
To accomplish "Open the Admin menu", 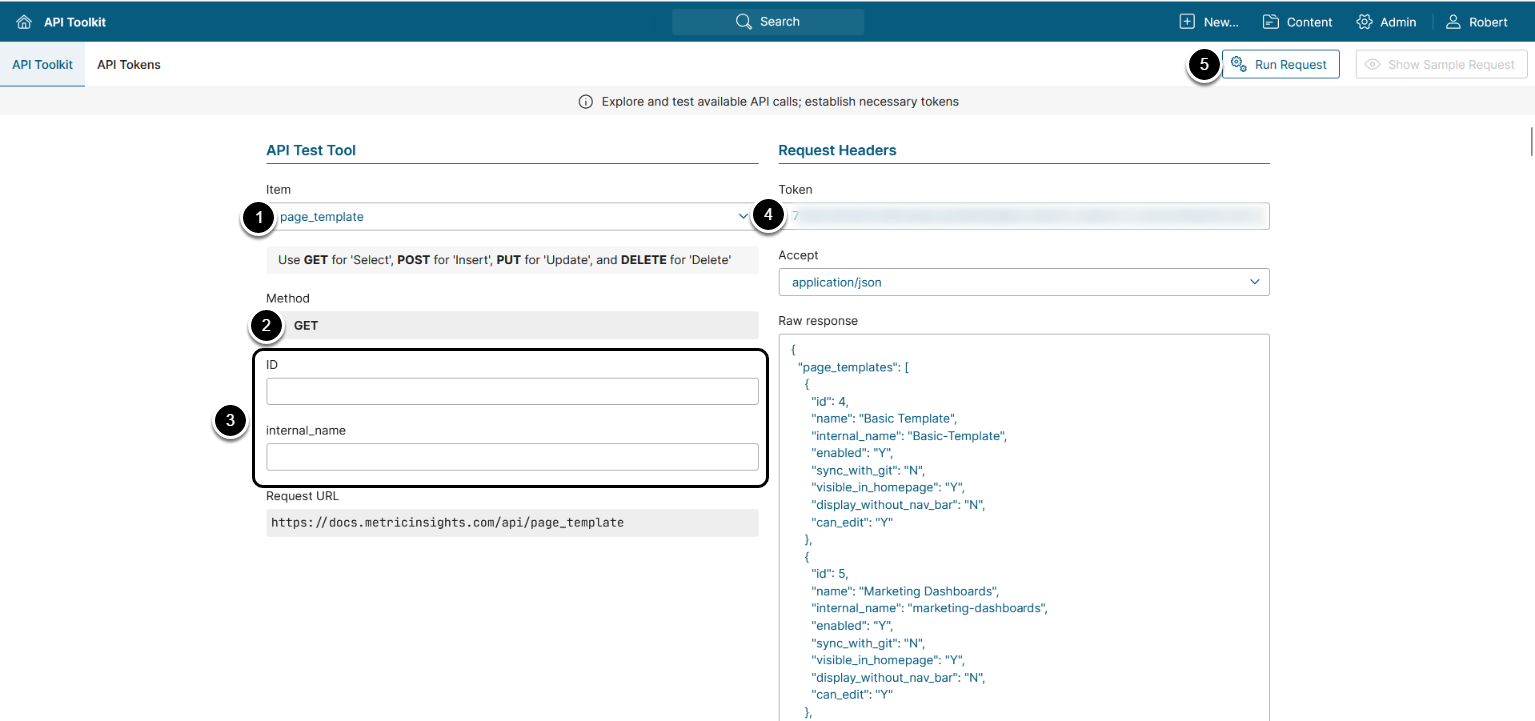I will point(1386,22).
